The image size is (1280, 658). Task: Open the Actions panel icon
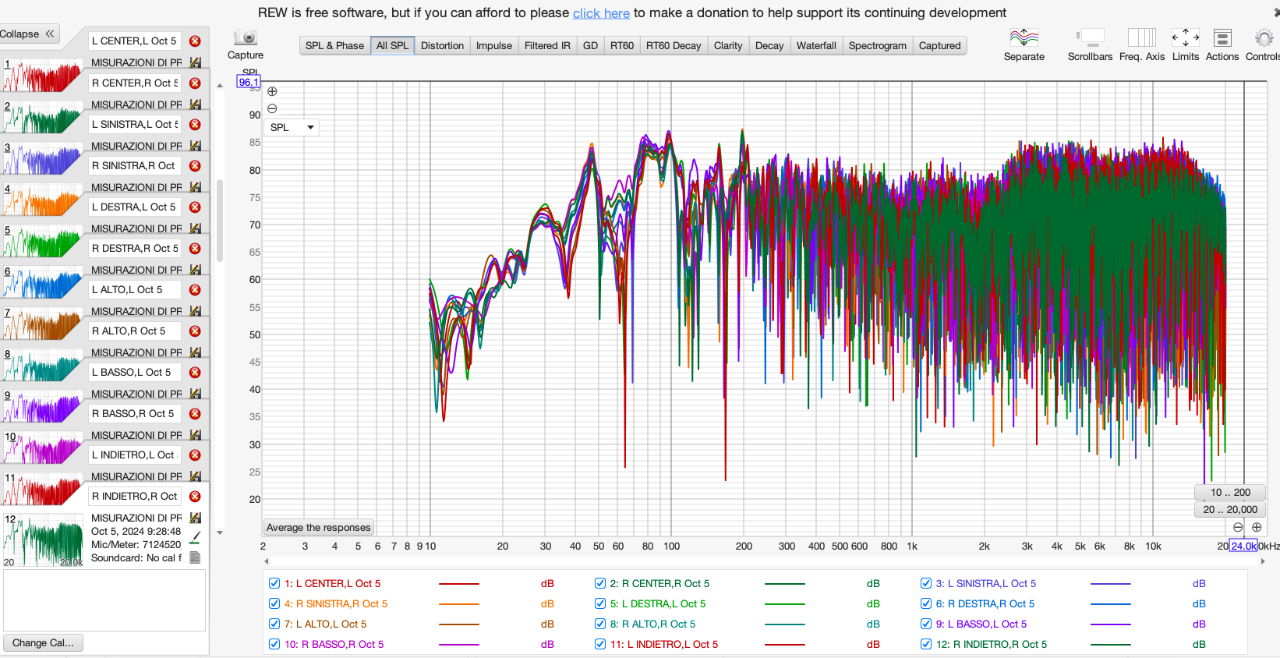pos(1222,38)
